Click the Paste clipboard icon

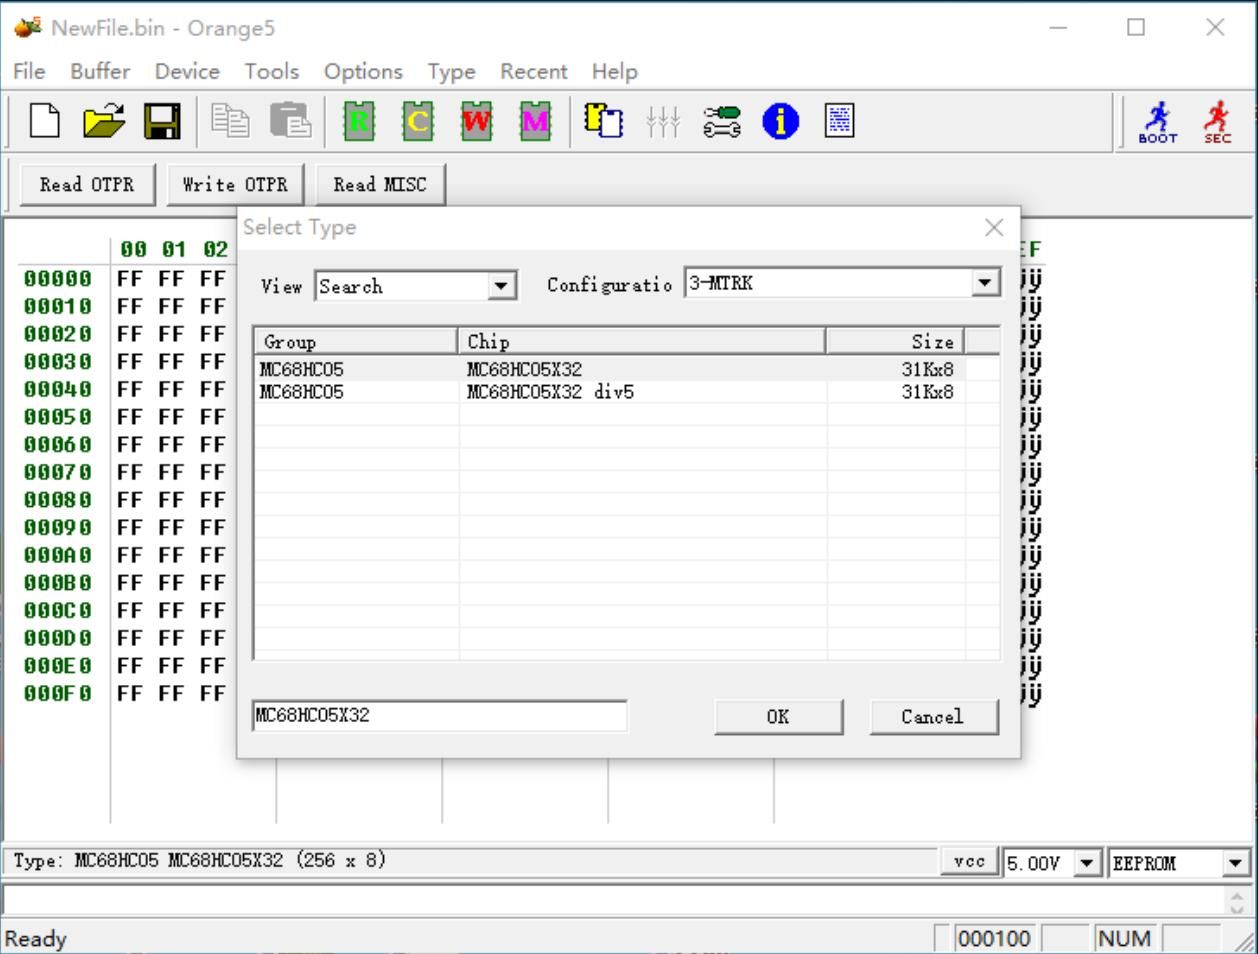point(291,122)
